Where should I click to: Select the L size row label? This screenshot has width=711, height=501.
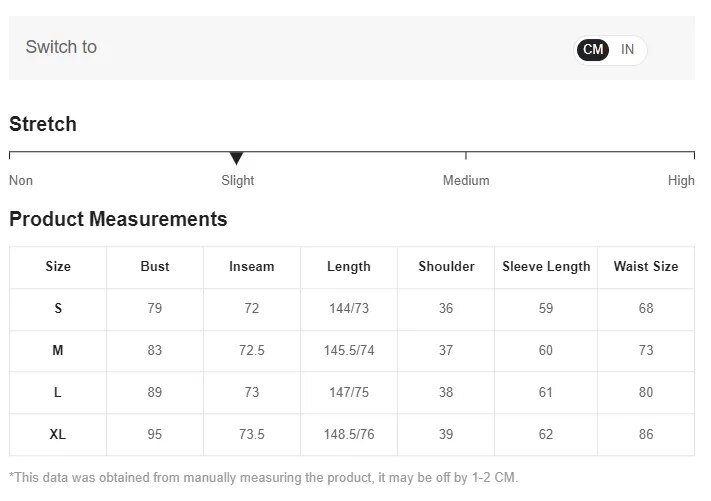click(58, 392)
